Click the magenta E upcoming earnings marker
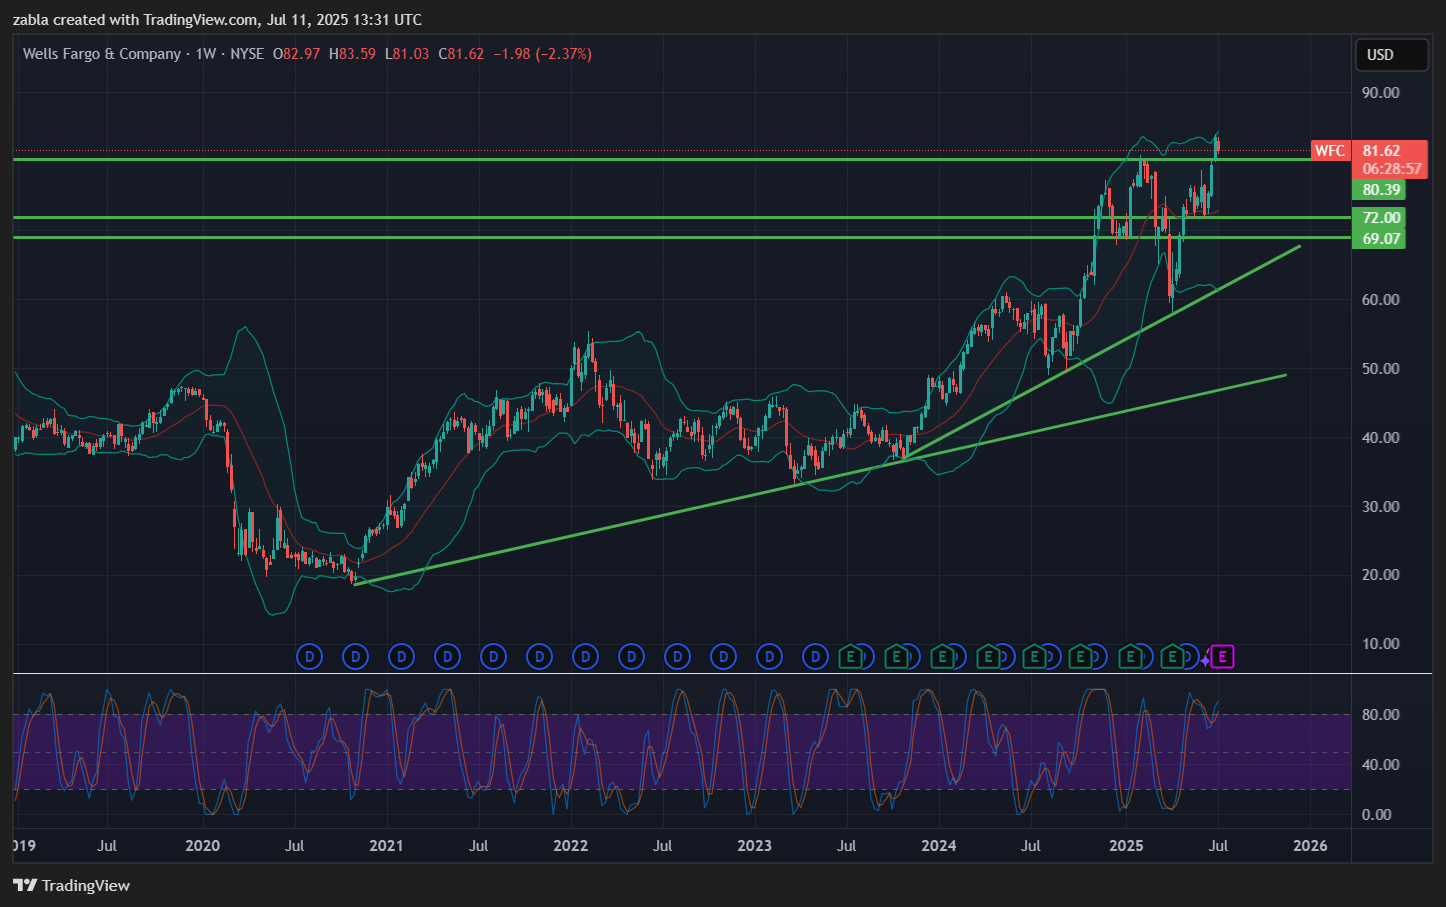1446x907 pixels. pos(1222,657)
